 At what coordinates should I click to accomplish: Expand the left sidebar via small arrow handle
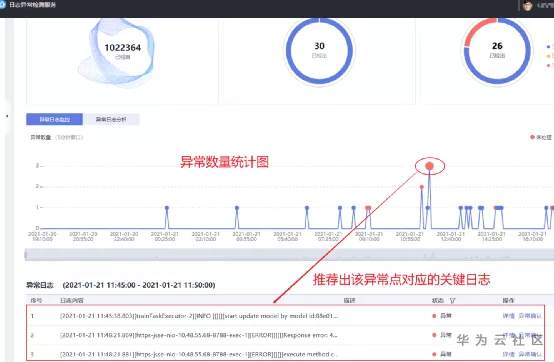[x=7, y=115]
